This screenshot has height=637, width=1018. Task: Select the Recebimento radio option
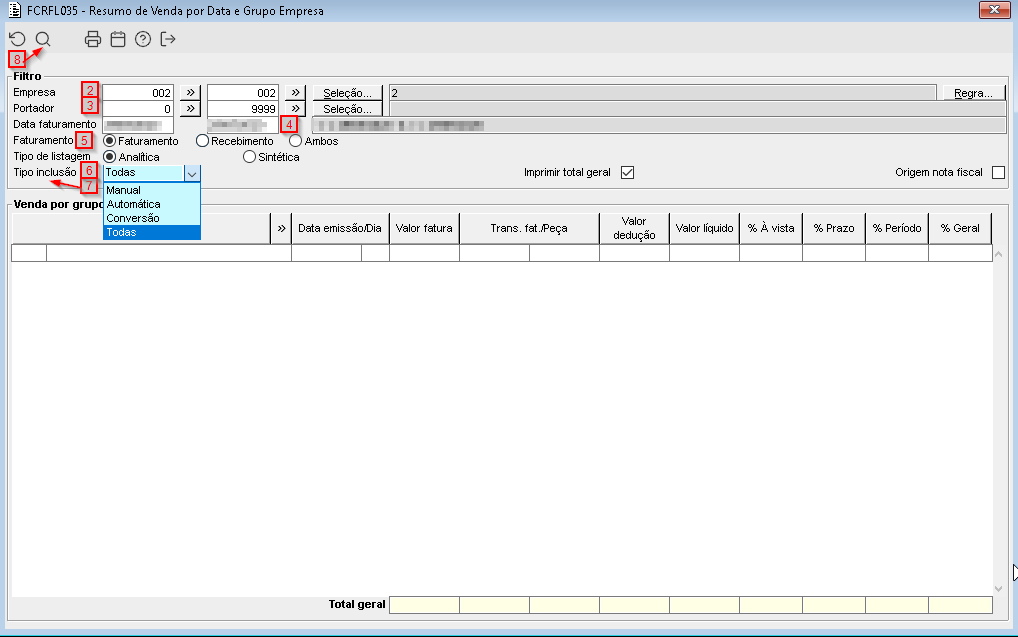coord(203,141)
